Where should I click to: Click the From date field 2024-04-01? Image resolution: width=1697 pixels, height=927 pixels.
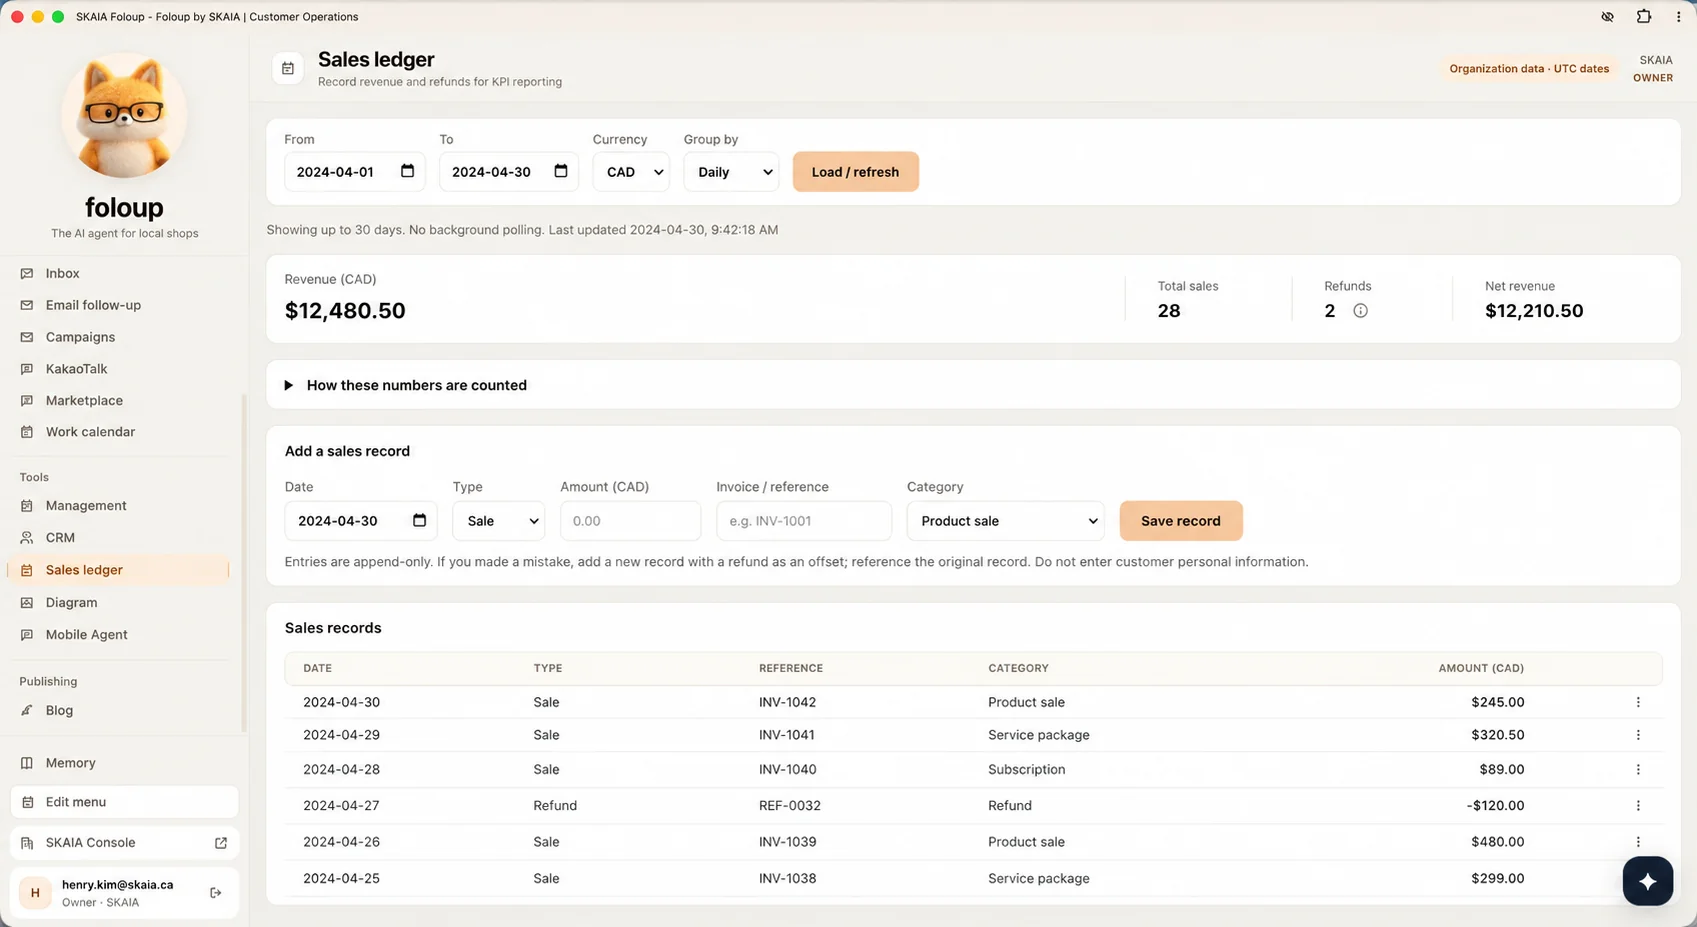(355, 172)
